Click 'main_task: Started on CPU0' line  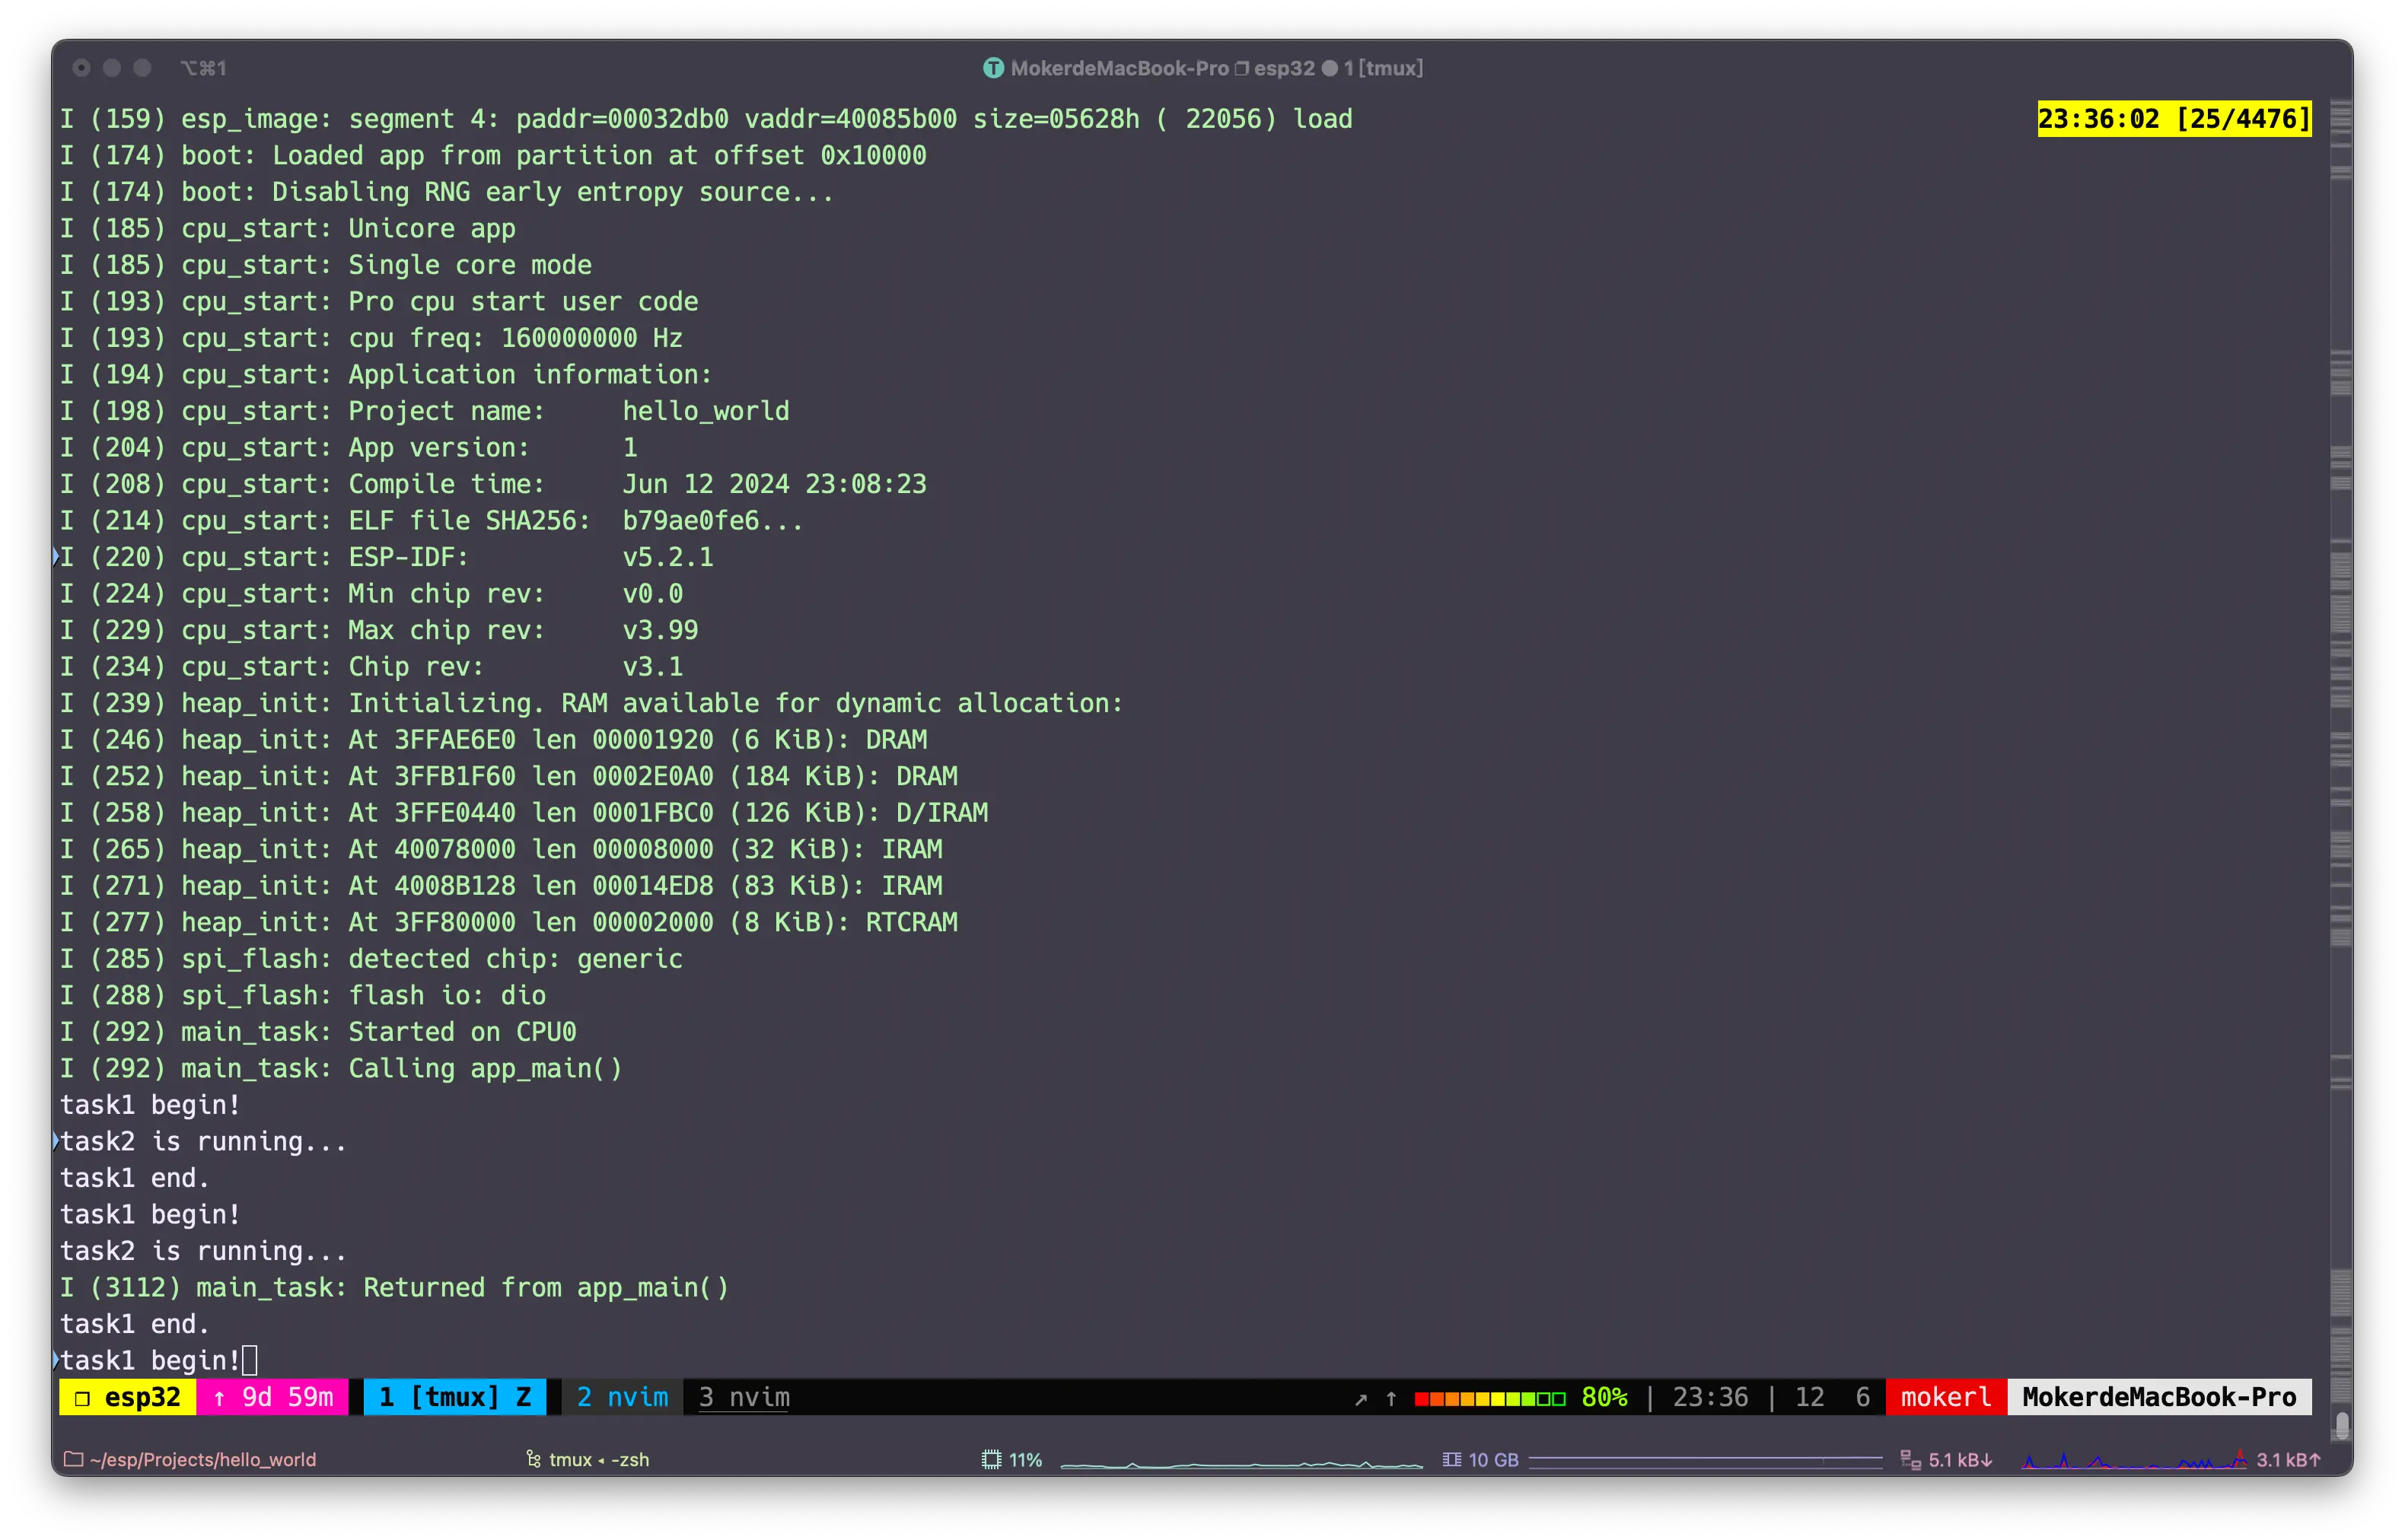(318, 1031)
